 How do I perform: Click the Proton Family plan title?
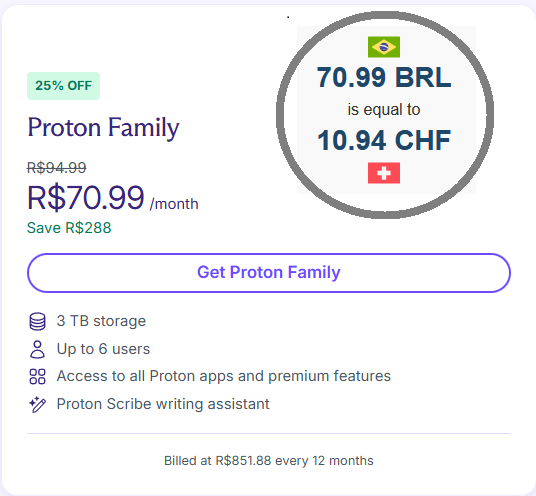click(103, 128)
